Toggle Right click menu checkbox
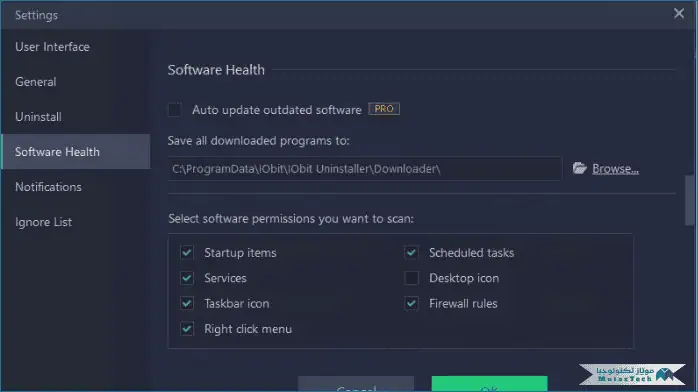Viewport: 698px width, 392px height. 187,329
